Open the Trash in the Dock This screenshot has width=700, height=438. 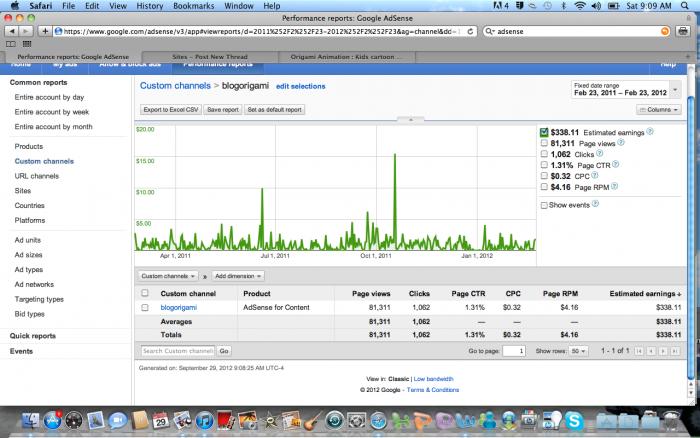(671, 421)
